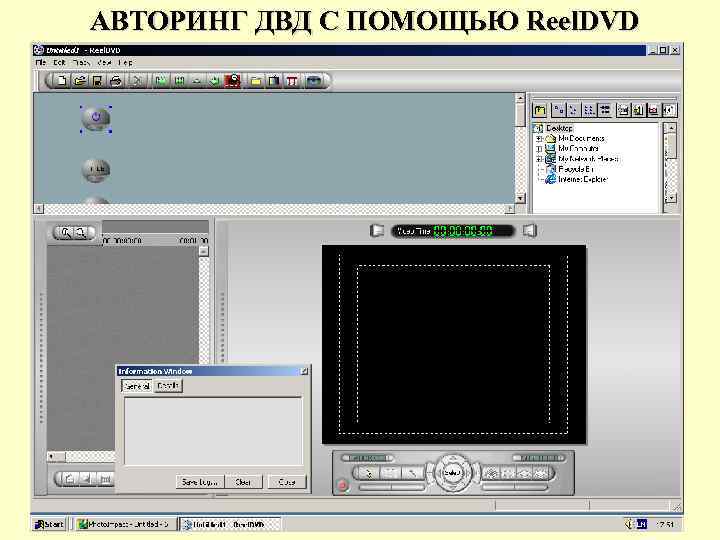Click the TV monitor toolbar icon
The image size is (720, 540).
(274, 81)
